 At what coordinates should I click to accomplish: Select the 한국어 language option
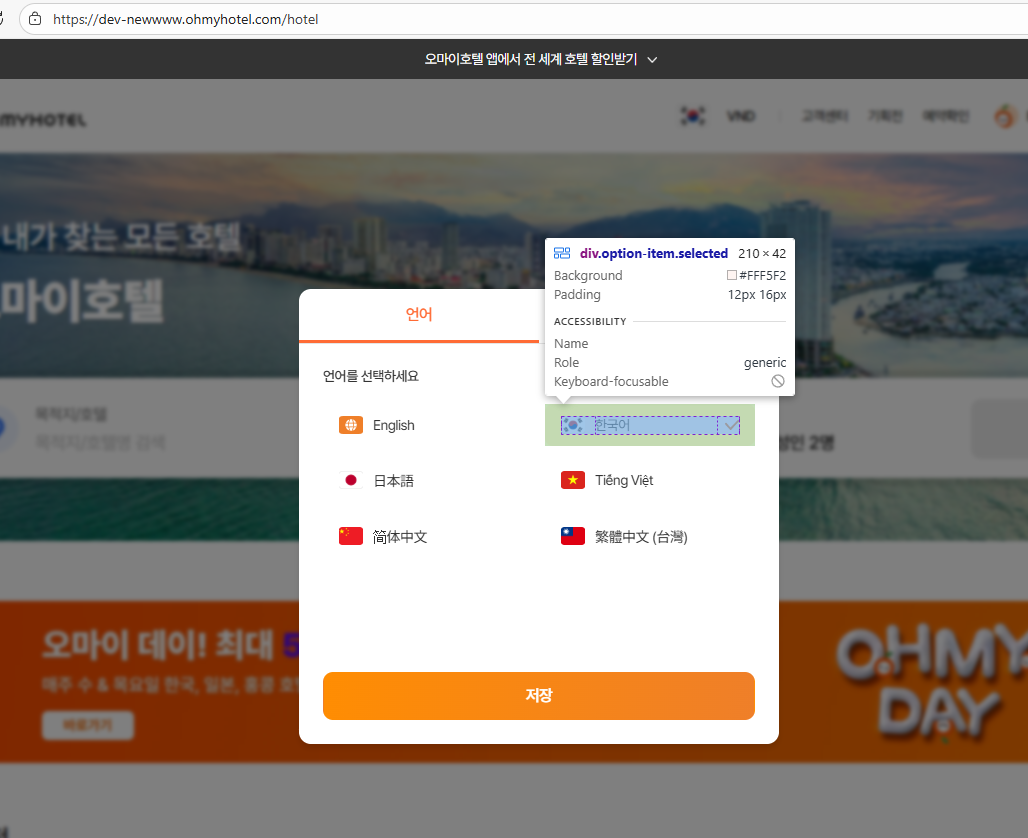[650, 425]
